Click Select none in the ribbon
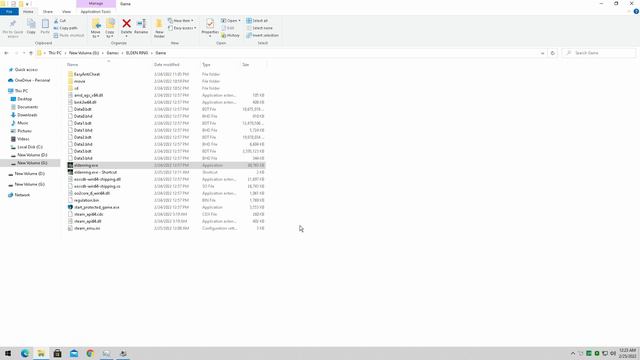Viewport: 640px width, 360px height. pyautogui.click(x=260, y=28)
